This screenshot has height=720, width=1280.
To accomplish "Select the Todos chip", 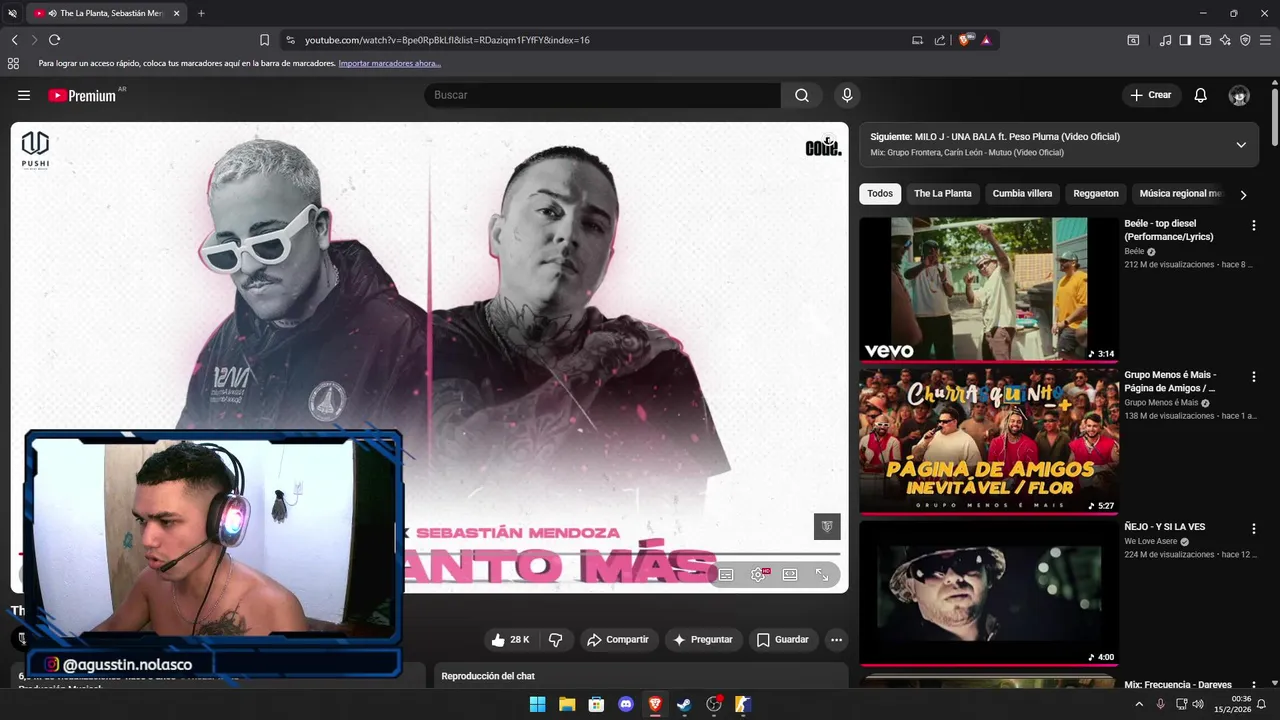I will pyautogui.click(x=880, y=194).
